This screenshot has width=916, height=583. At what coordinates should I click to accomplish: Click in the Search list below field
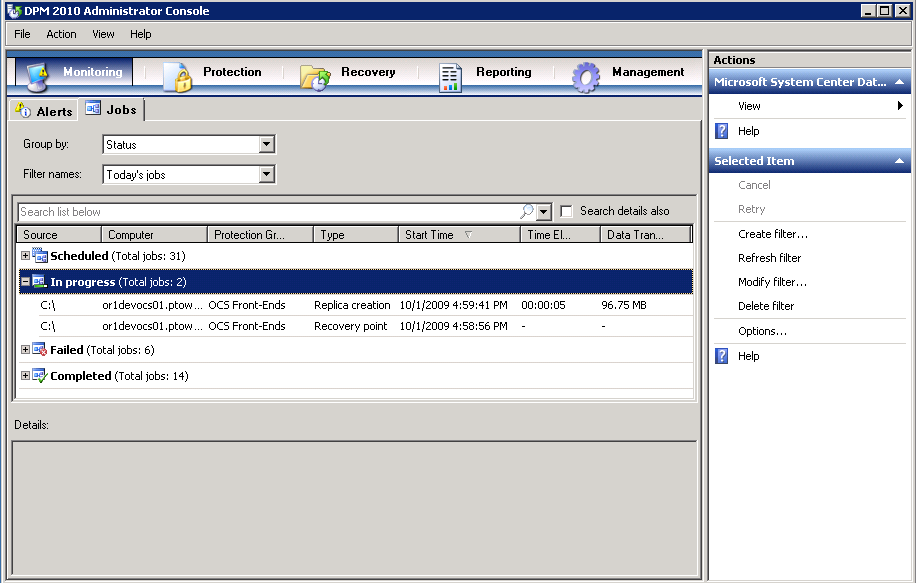coord(269,211)
